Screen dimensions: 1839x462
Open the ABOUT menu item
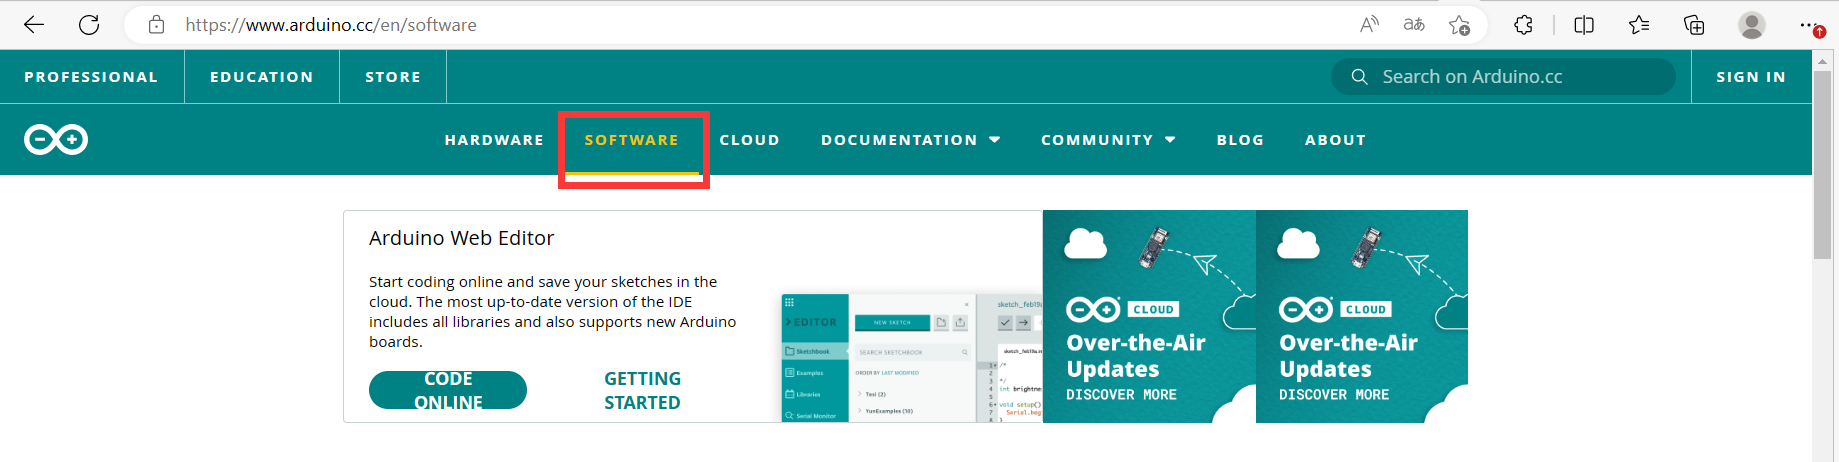click(x=1335, y=140)
